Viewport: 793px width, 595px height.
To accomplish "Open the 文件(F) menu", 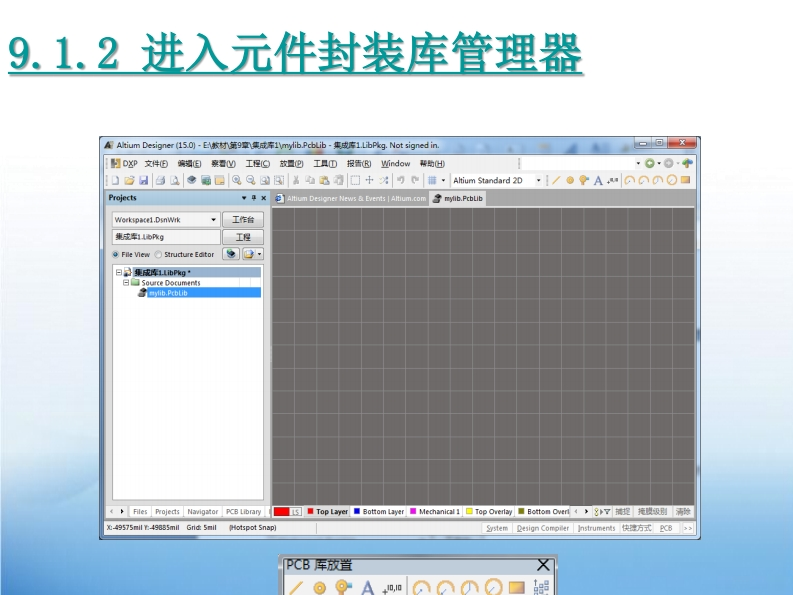I will [x=156, y=163].
